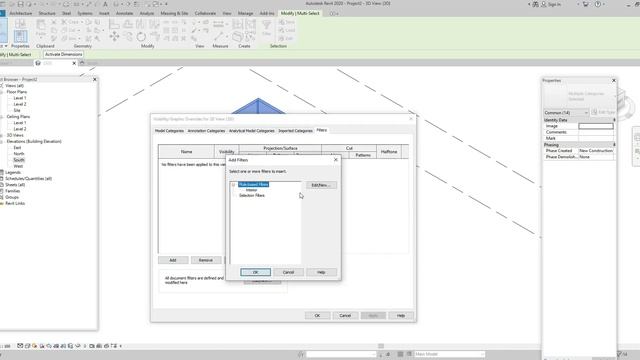Collapse the Floor Plans branch in browser
This screenshot has height=360, width=640.
pos(2,92)
